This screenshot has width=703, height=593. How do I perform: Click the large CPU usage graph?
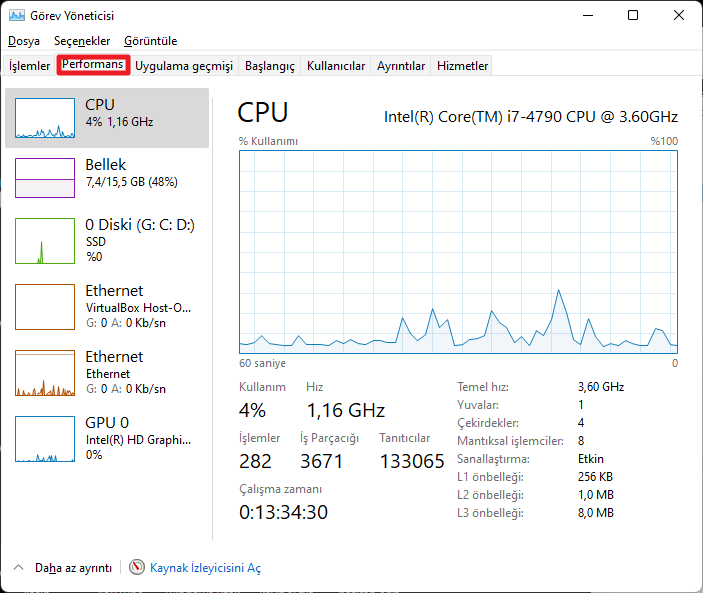[458, 252]
